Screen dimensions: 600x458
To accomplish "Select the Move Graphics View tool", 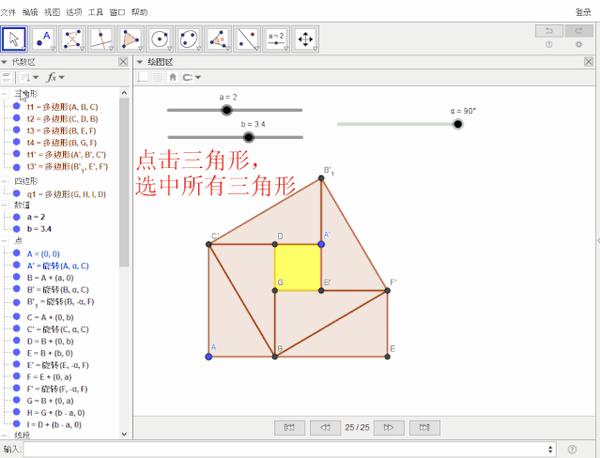I will click(x=305, y=39).
